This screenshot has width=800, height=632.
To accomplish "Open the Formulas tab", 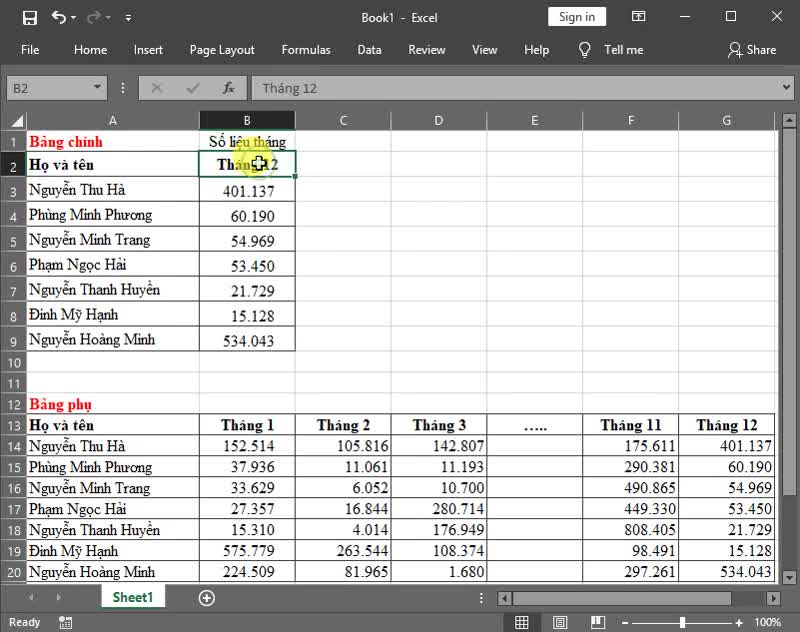I will coord(306,49).
